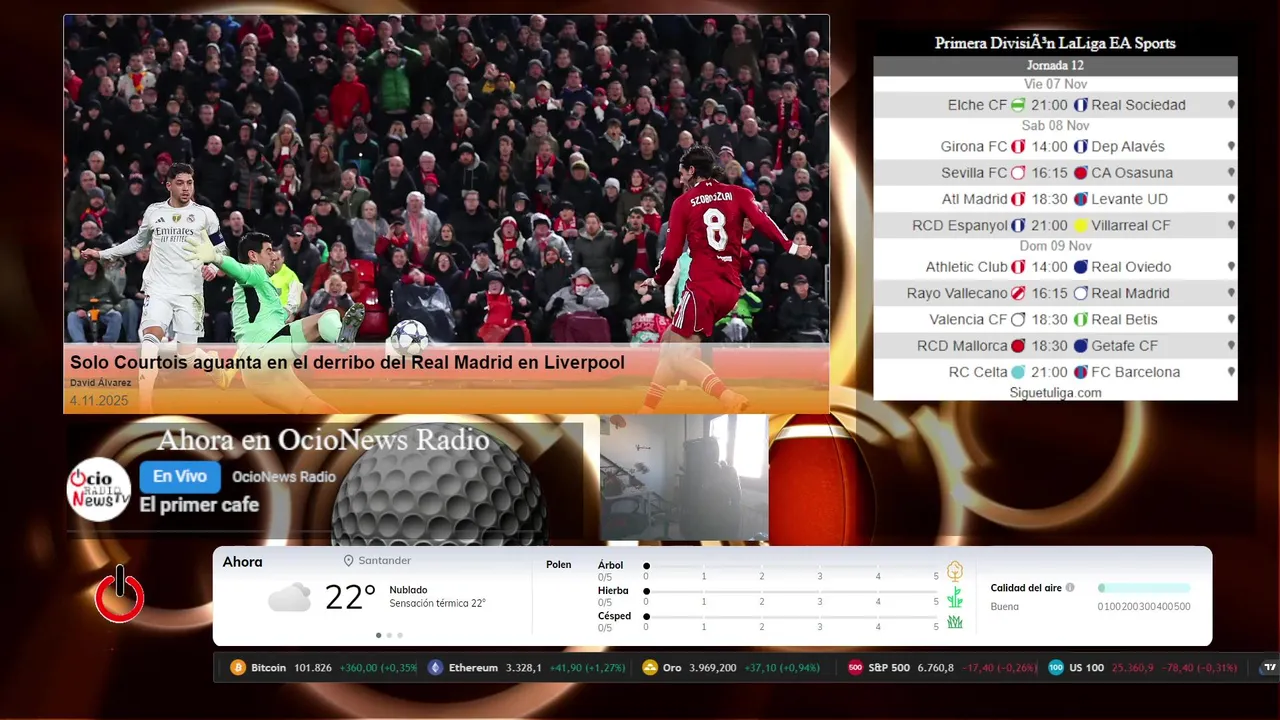Click the Césped pollen level slider

pos(791,617)
